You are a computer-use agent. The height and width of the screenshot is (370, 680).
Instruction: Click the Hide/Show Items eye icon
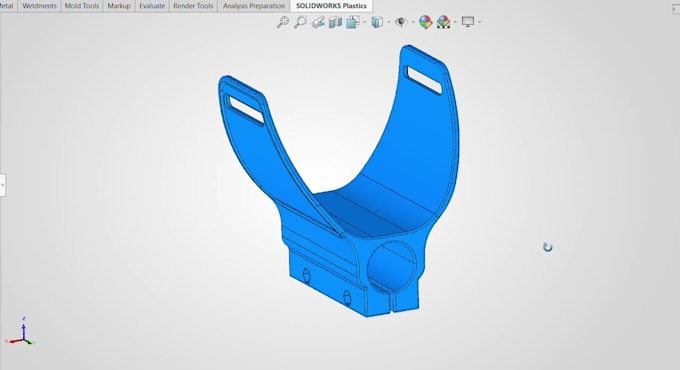401,22
